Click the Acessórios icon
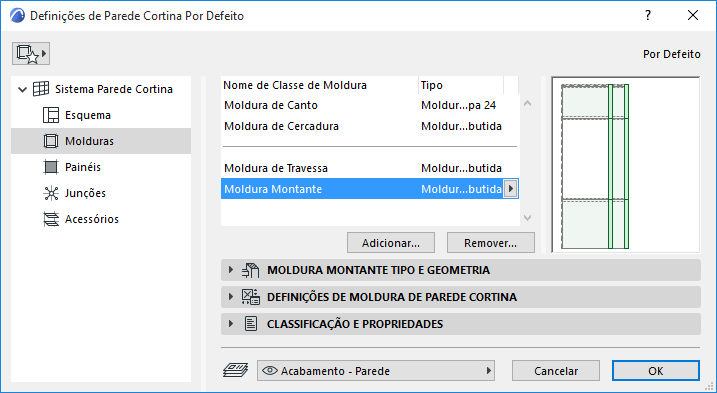This screenshot has width=717, height=393. pyautogui.click(x=51, y=220)
